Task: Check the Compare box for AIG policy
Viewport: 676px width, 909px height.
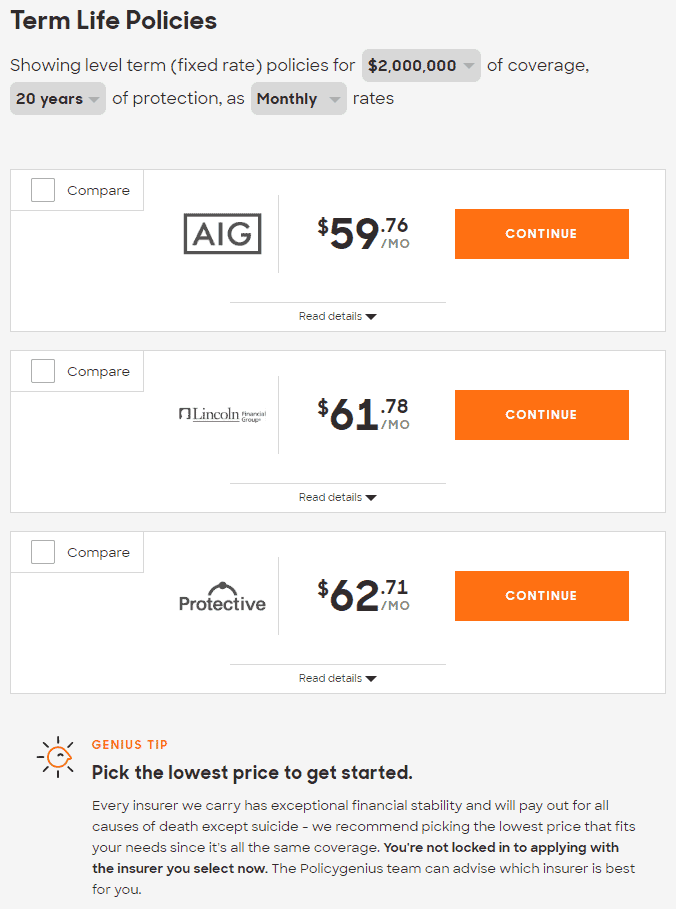Action: click(x=43, y=190)
